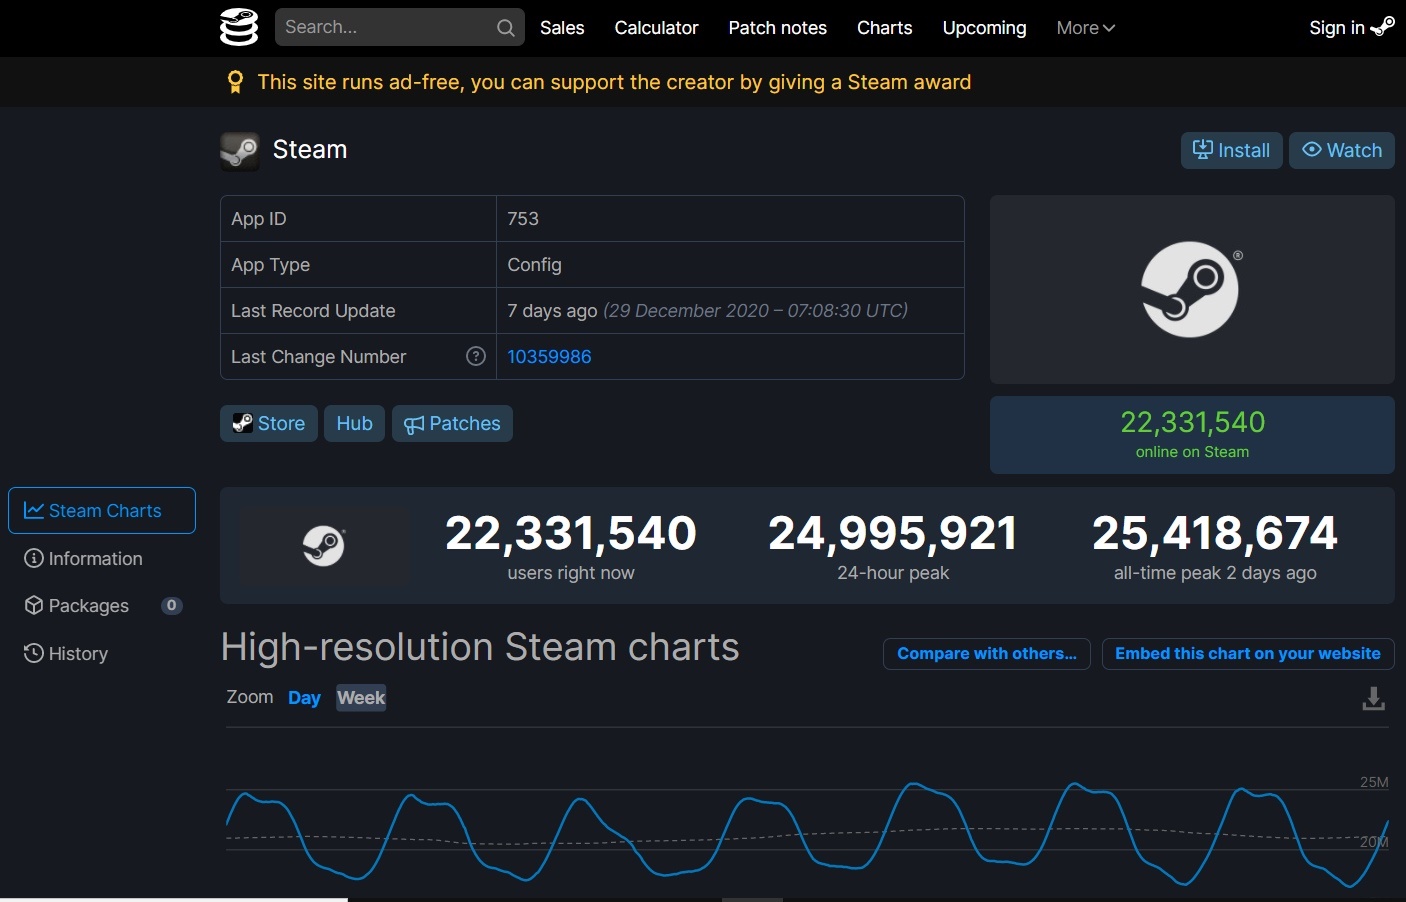Open change number 10359986 link

(549, 357)
